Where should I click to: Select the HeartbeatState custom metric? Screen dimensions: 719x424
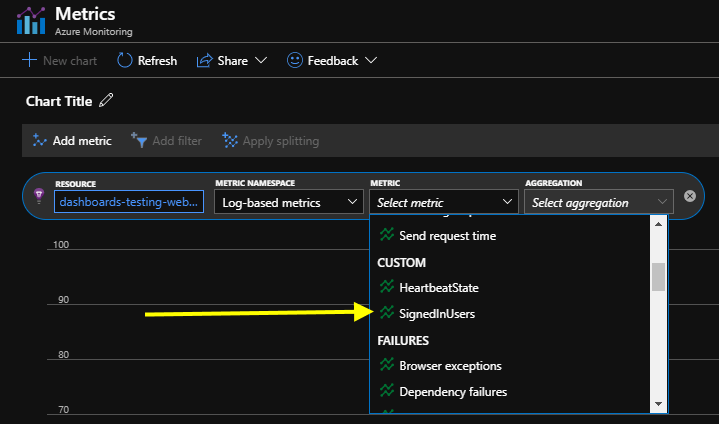(439, 288)
